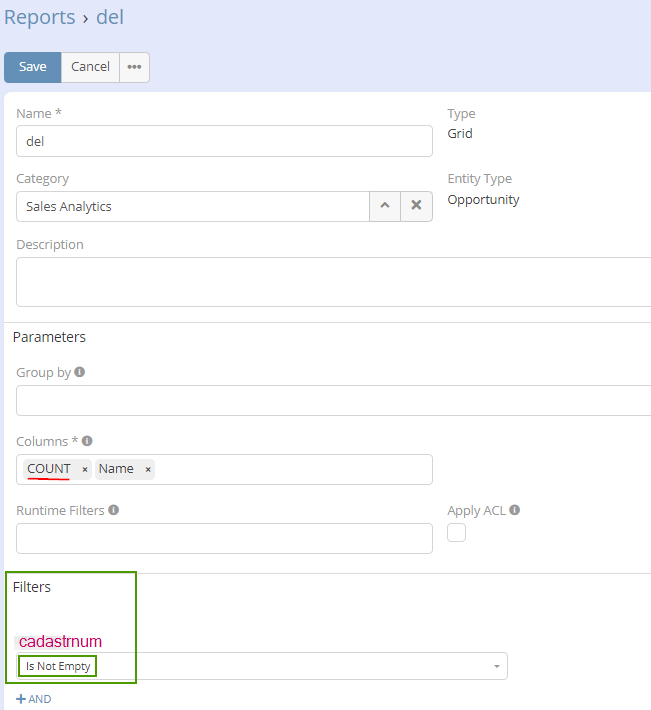The image size is (651, 710).
Task: Click the Runtime Filters field
Action: [224, 538]
